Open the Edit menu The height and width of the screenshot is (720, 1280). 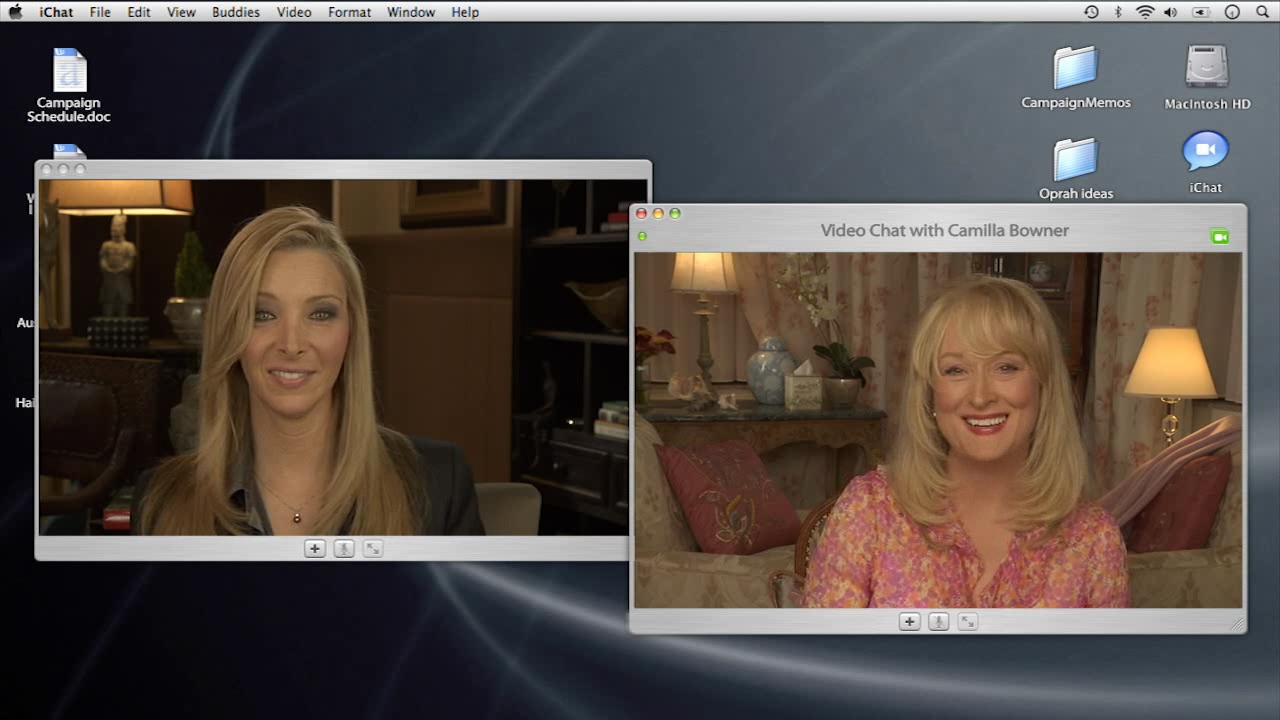[139, 12]
